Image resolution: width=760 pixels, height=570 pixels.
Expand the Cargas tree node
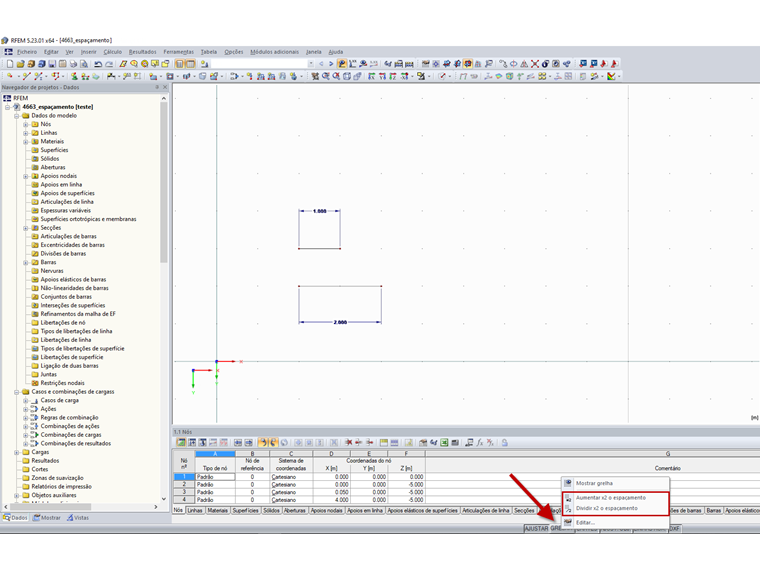coord(16,452)
